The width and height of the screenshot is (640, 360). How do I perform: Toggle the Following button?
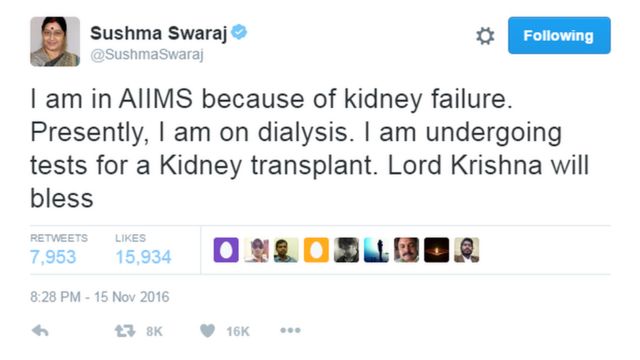pyautogui.click(x=559, y=36)
